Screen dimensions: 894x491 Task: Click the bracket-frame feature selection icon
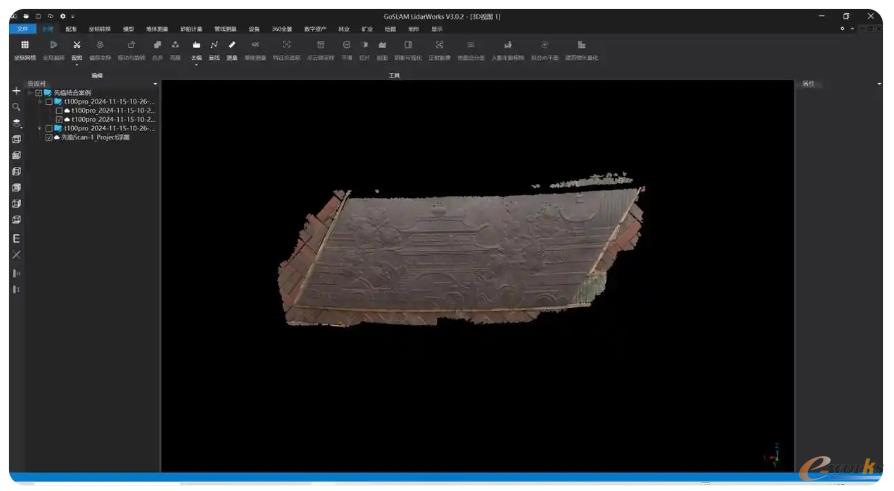click(x=286, y=44)
